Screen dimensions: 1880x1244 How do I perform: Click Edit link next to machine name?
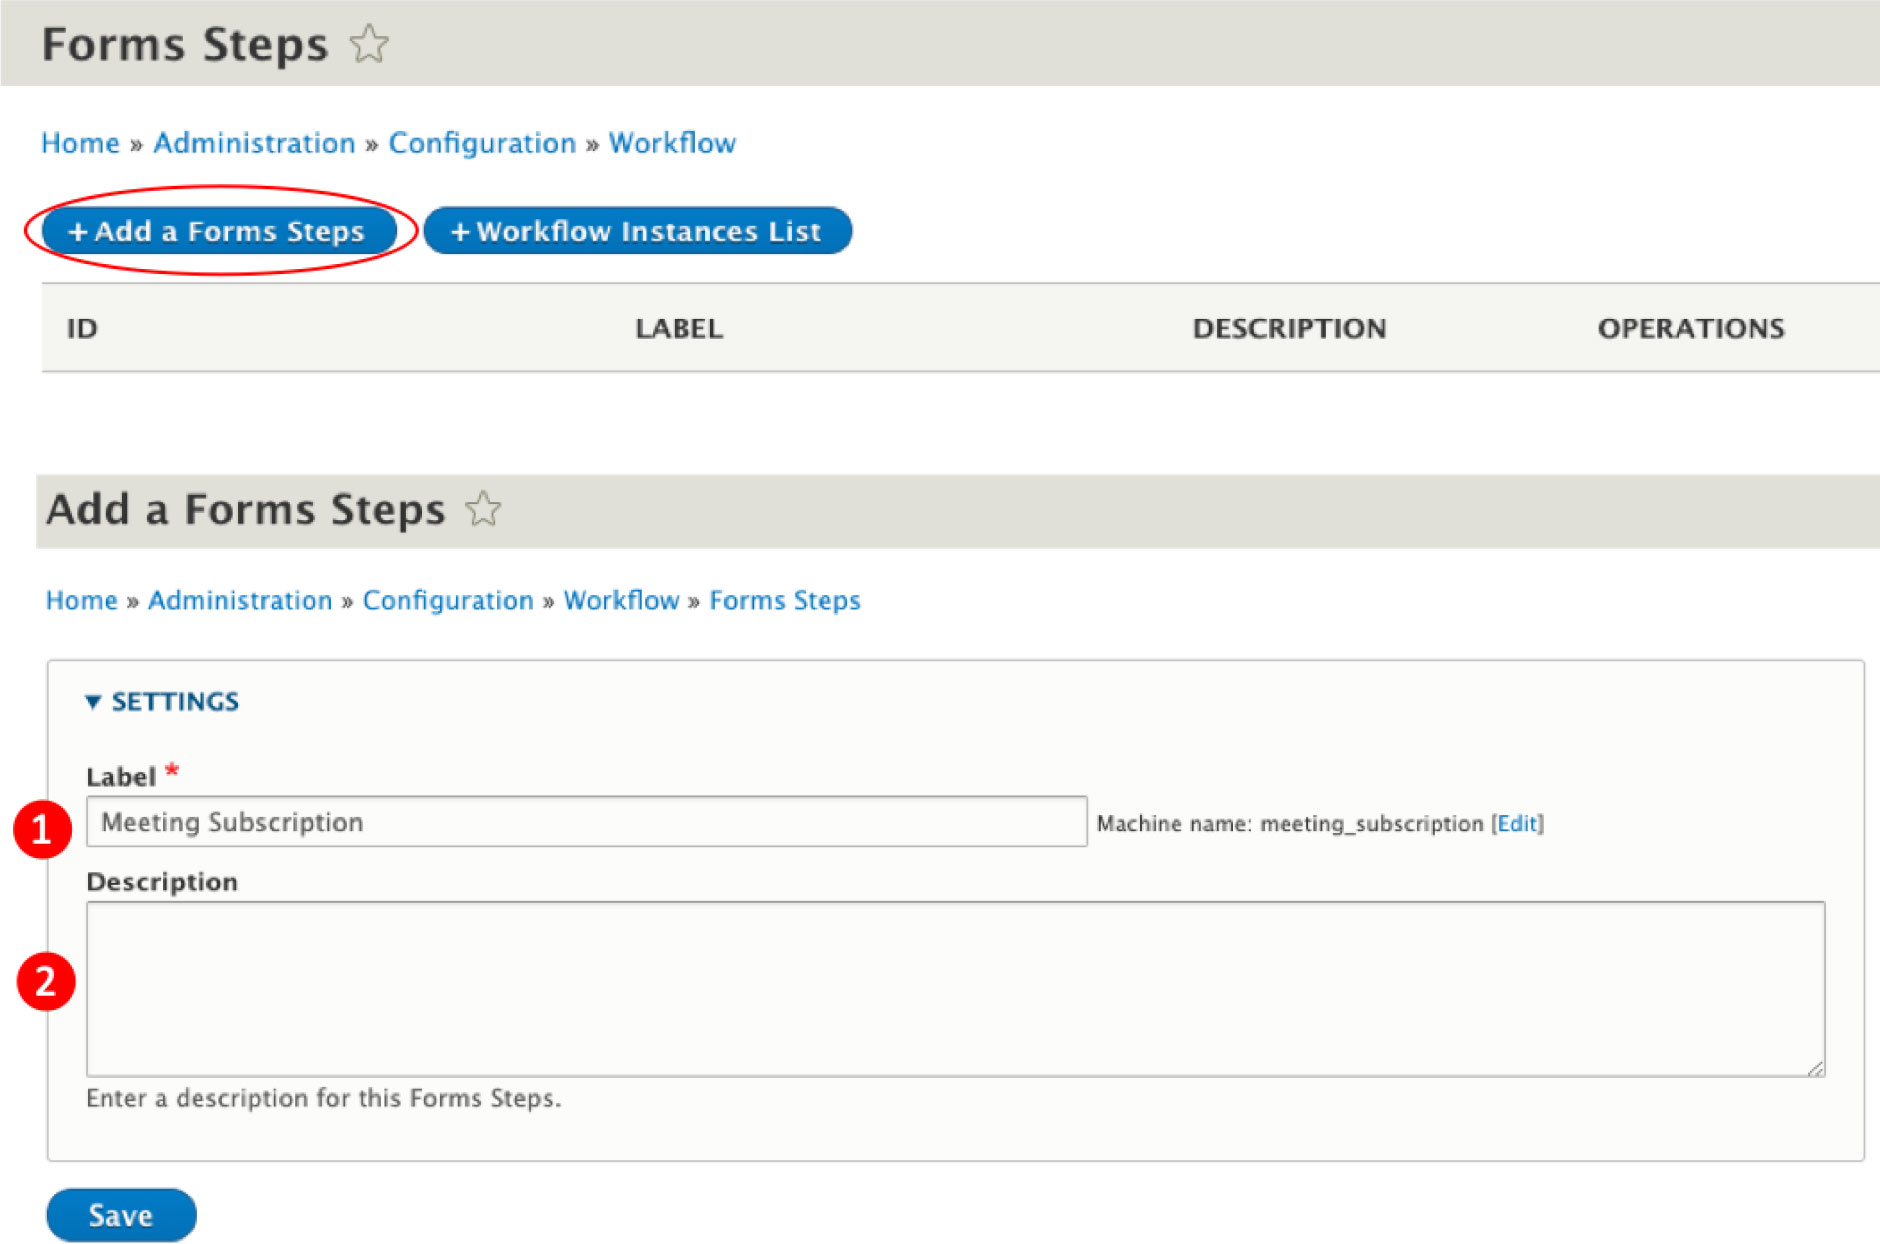click(1517, 823)
